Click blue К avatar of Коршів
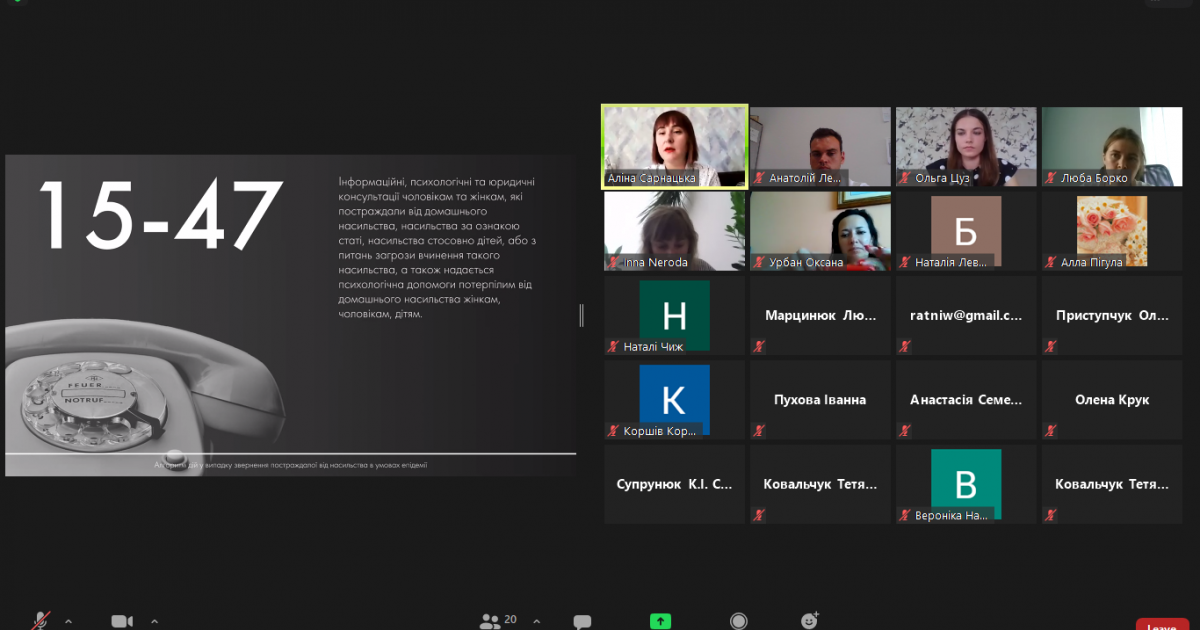The image size is (1200, 630). tap(674, 399)
